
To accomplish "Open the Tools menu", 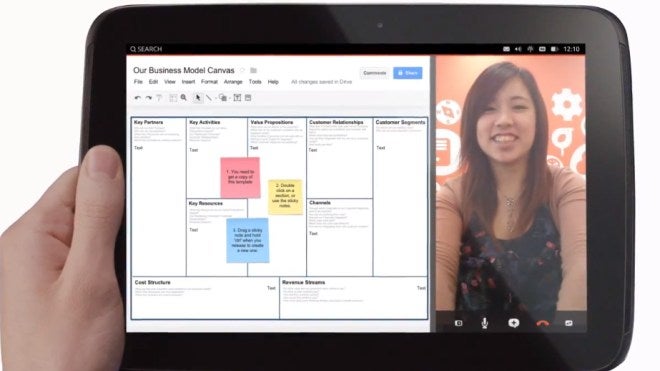I will (255, 82).
